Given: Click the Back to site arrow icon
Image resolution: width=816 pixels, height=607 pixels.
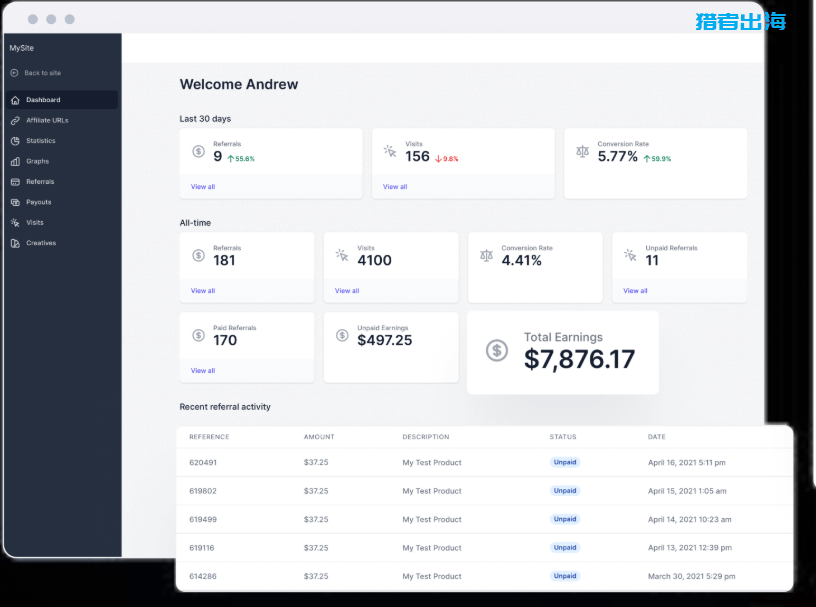Looking at the screenshot, I should coord(15,73).
